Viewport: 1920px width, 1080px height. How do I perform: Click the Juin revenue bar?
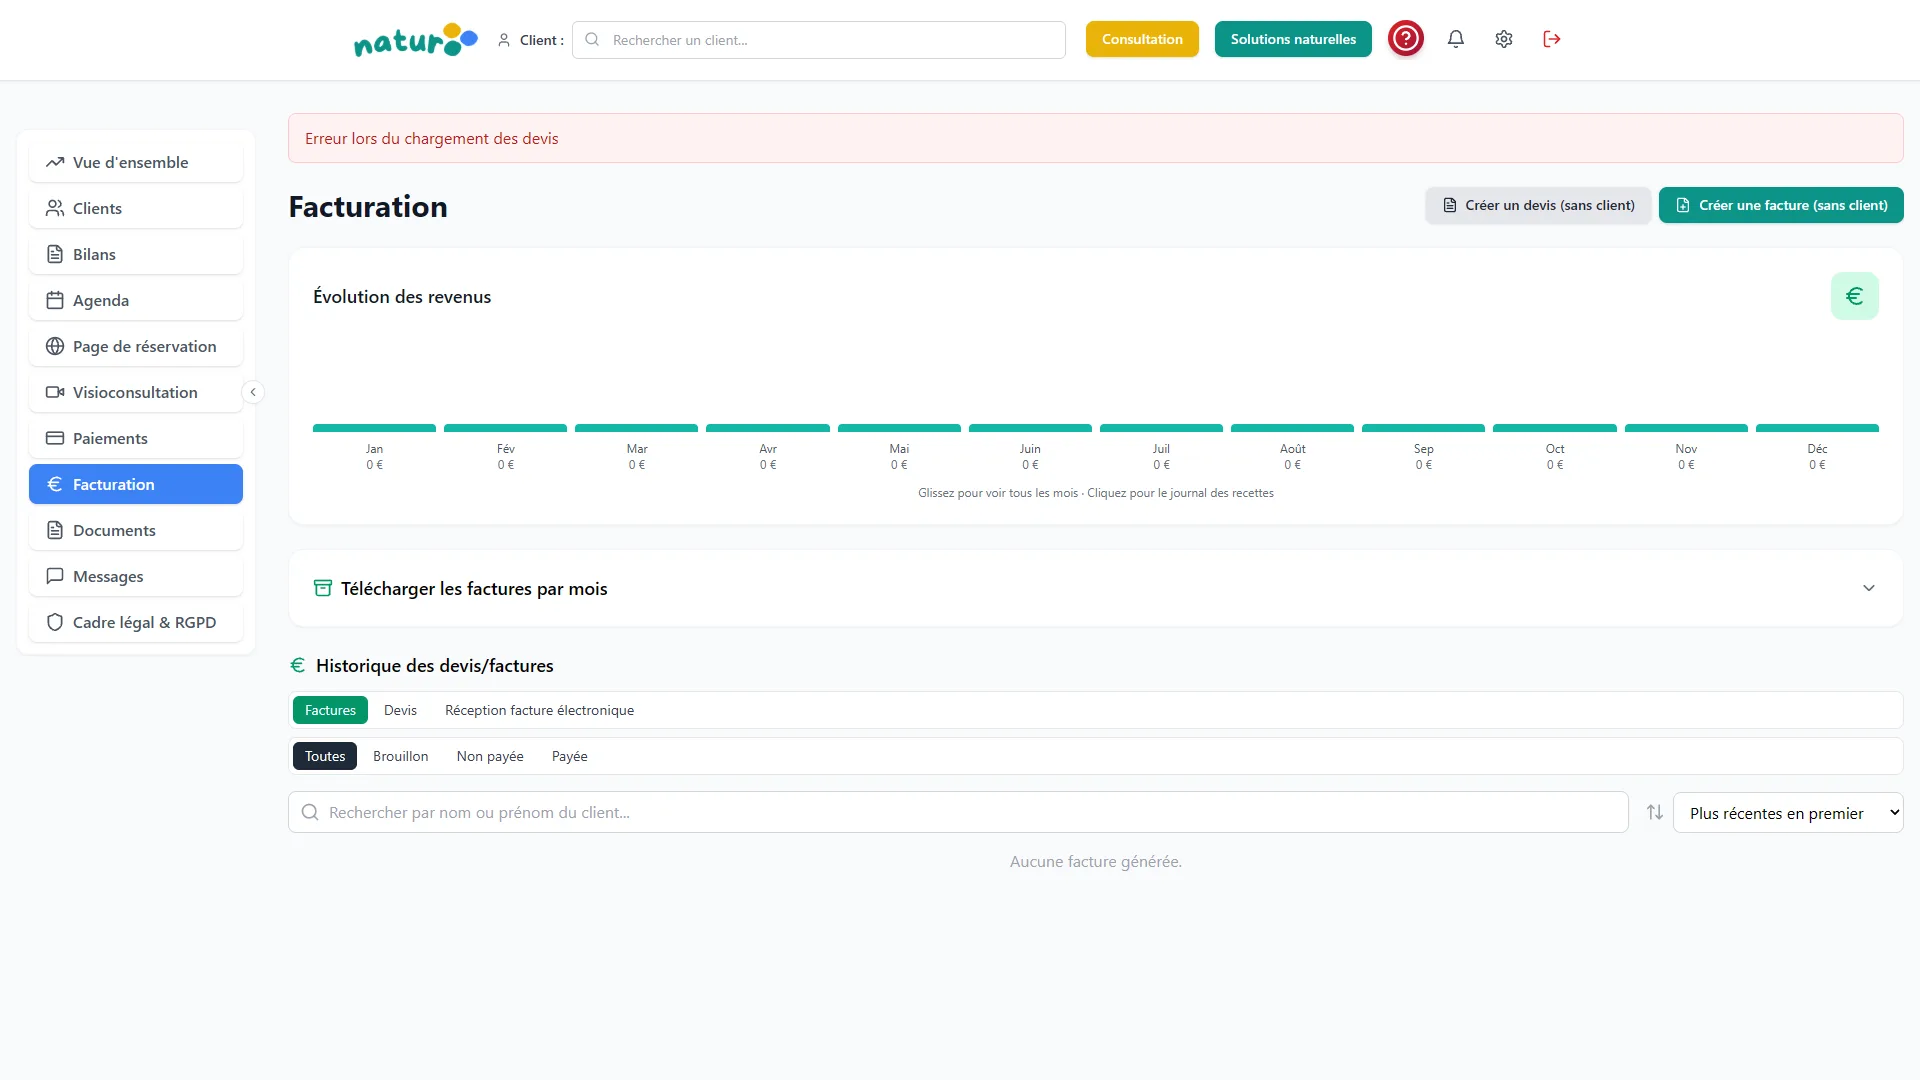click(1030, 428)
